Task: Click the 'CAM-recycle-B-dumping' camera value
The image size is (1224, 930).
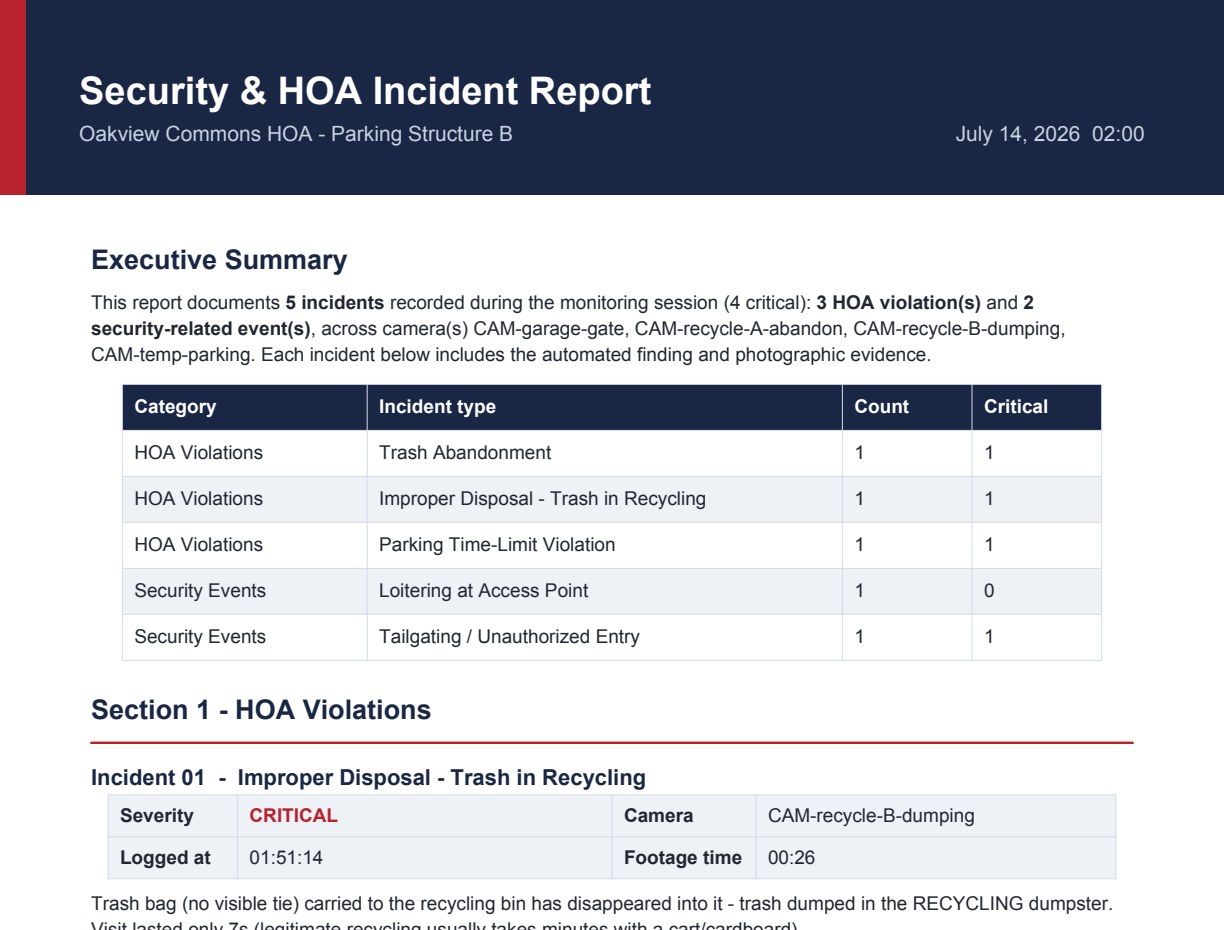Action: point(871,816)
